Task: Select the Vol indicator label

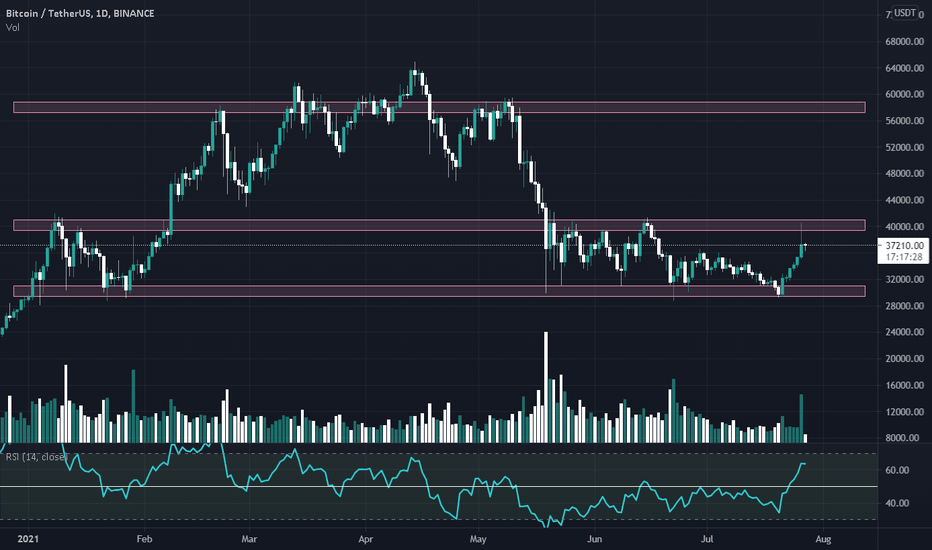Action: [12, 27]
